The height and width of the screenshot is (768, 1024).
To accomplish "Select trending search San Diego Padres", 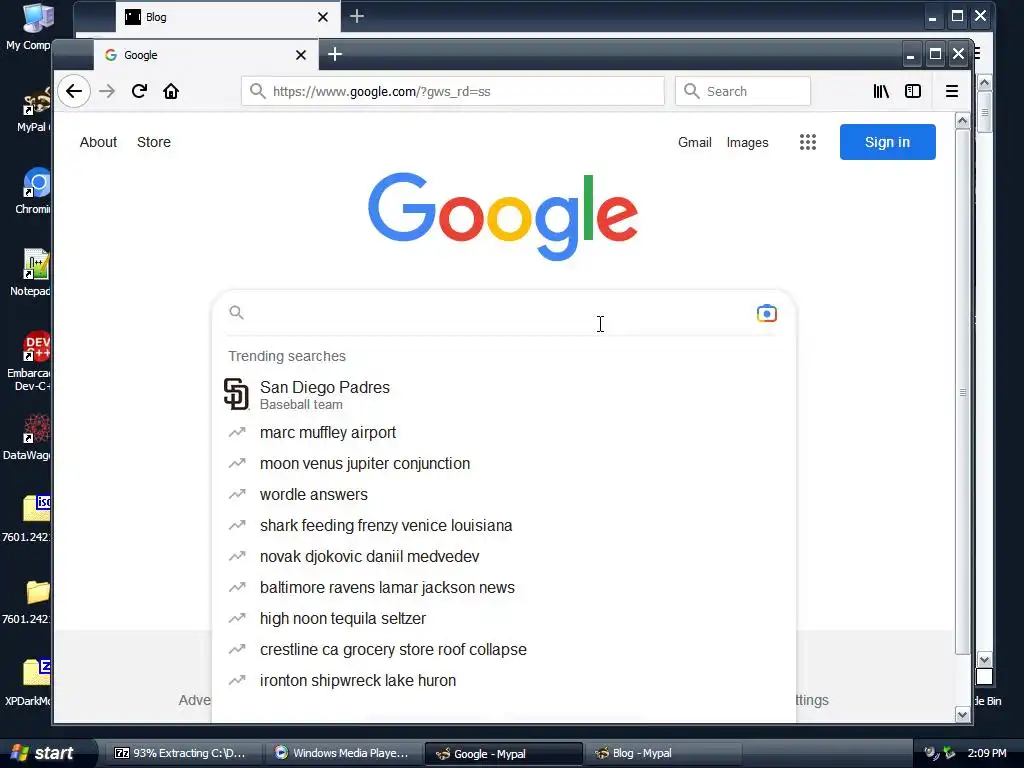I will tap(502, 394).
